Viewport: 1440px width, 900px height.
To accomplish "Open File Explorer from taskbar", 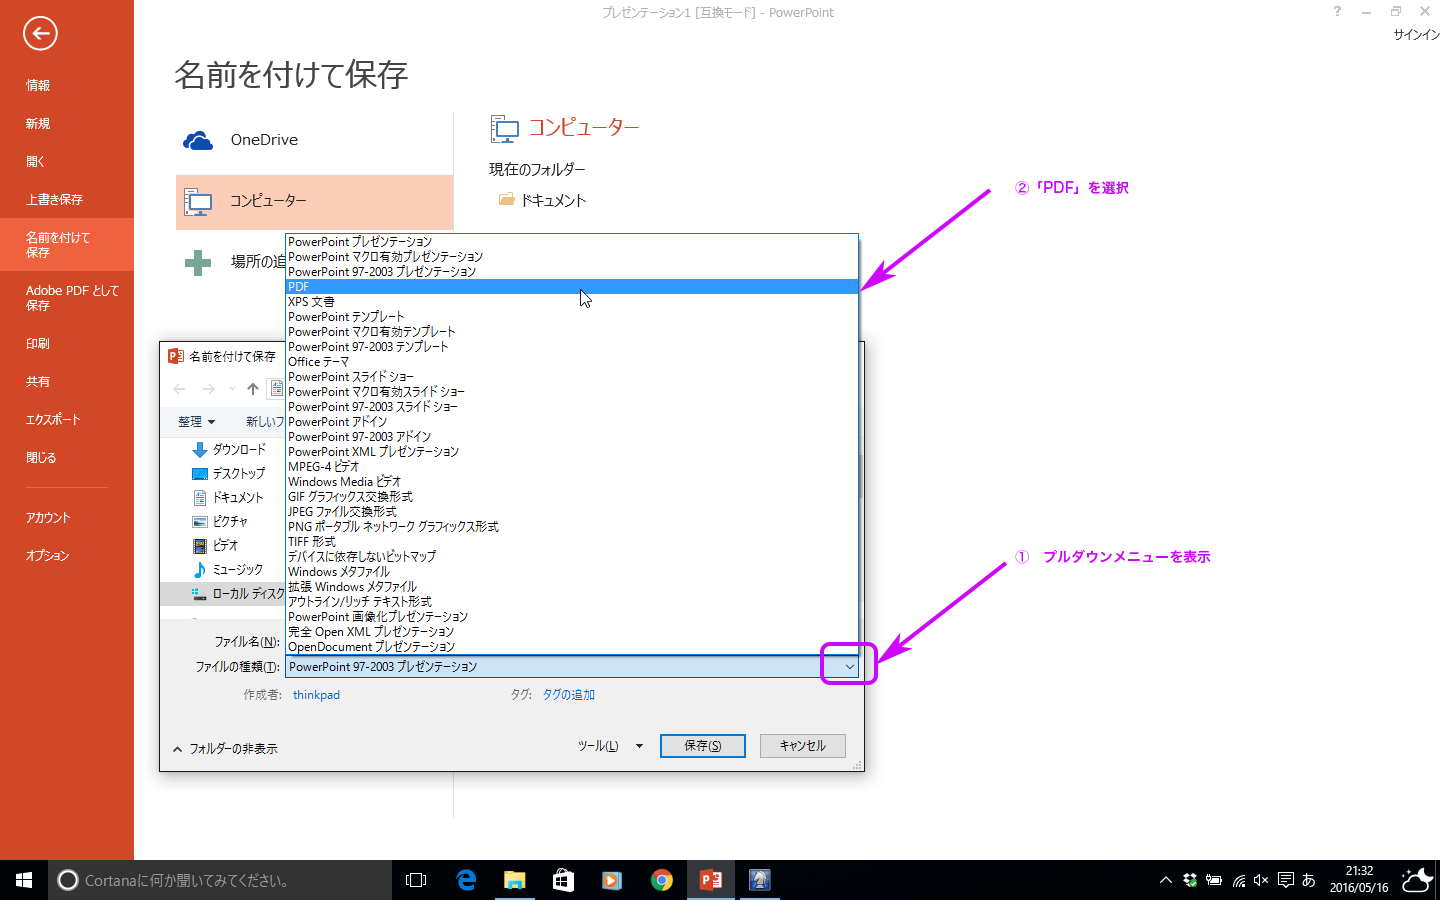I will point(514,880).
